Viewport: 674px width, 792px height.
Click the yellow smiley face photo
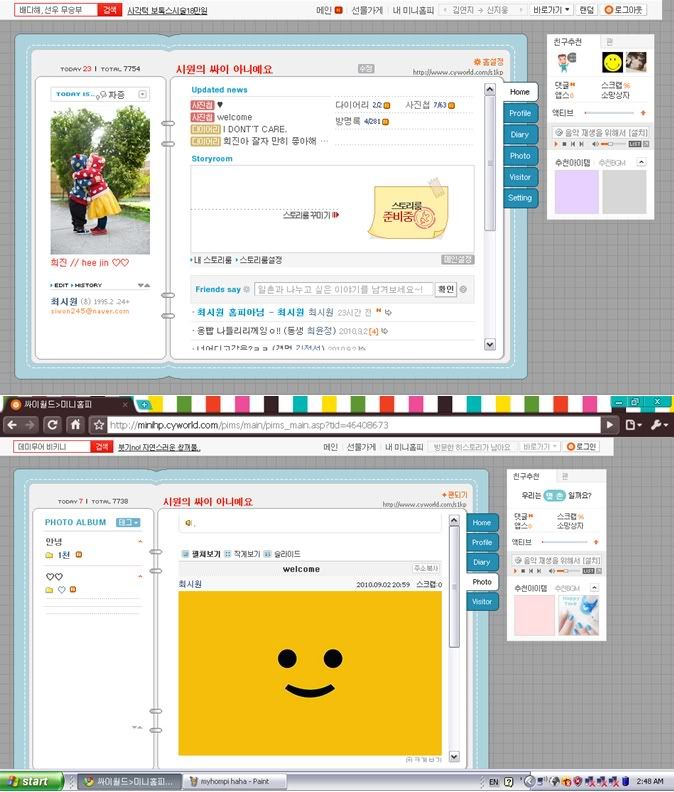[x=309, y=670]
